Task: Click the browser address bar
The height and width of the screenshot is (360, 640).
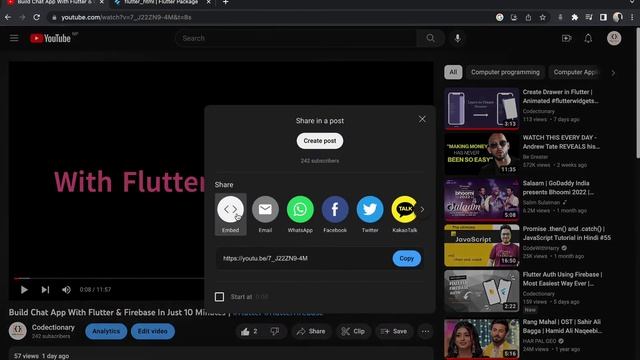Action: pyautogui.click(x=269, y=17)
